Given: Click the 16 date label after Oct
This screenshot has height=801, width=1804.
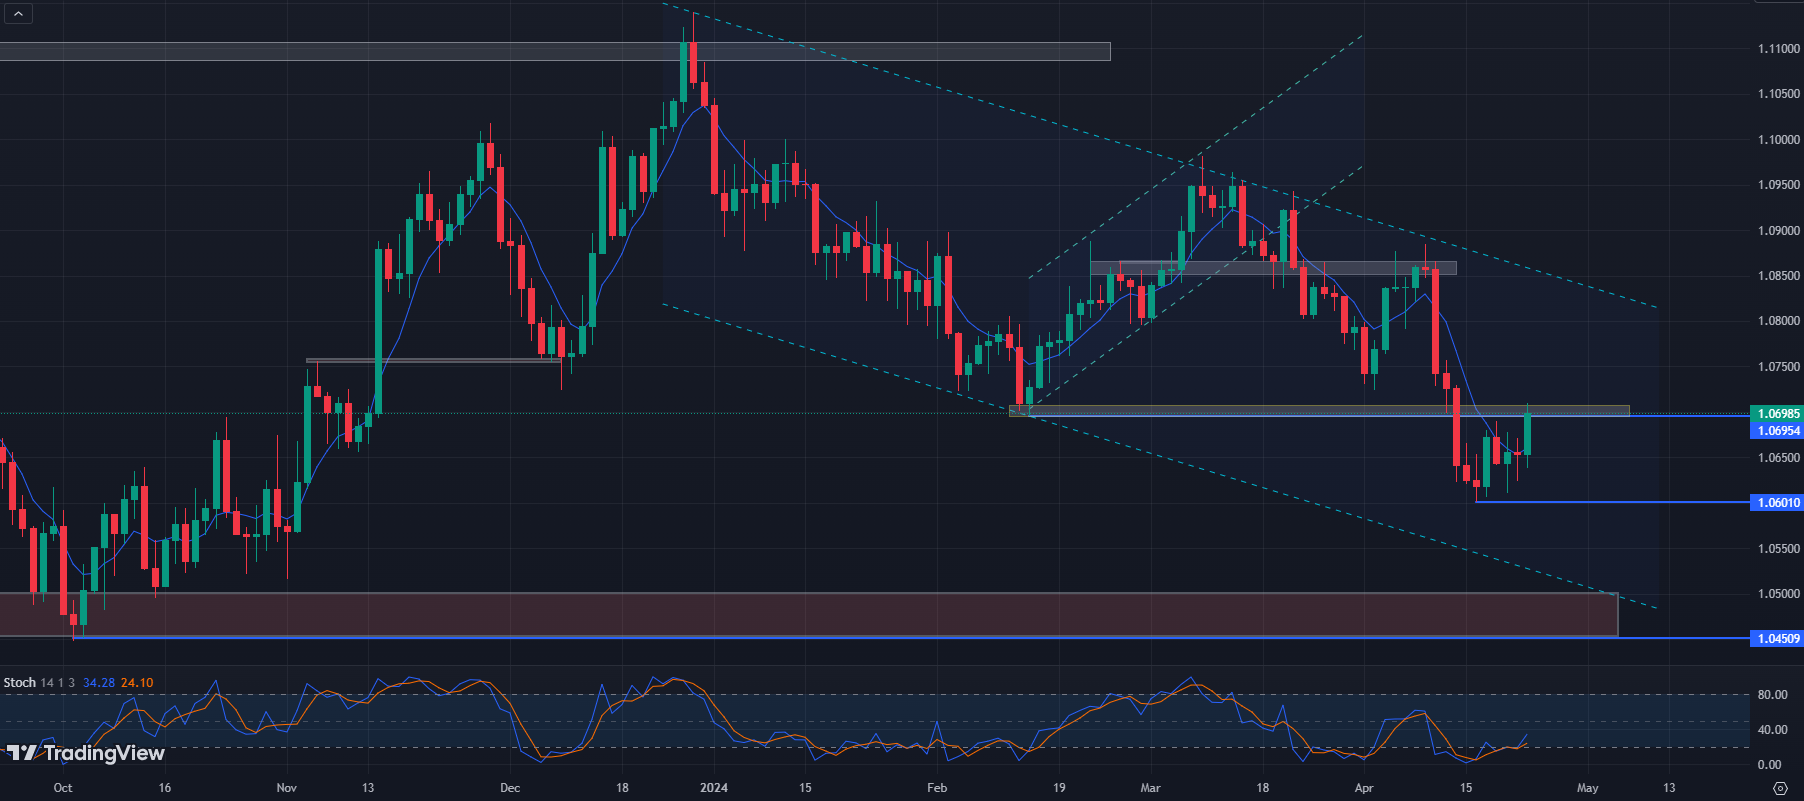Looking at the screenshot, I should (x=165, y=788).
